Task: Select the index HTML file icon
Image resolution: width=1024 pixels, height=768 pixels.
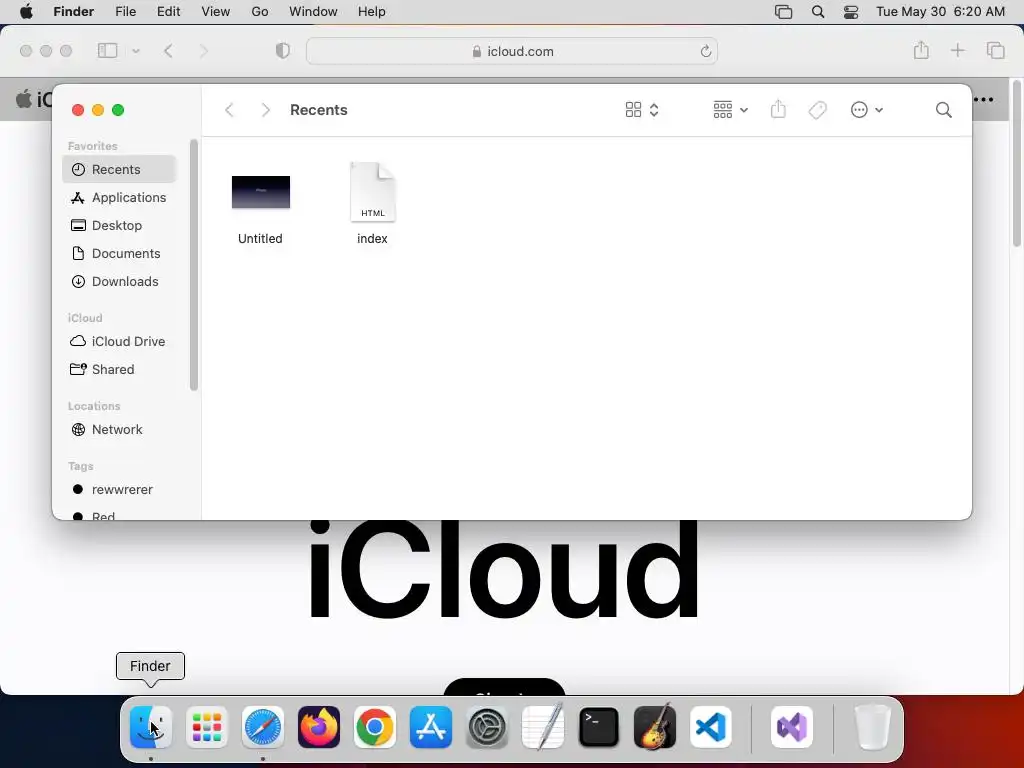Action: 373,192
